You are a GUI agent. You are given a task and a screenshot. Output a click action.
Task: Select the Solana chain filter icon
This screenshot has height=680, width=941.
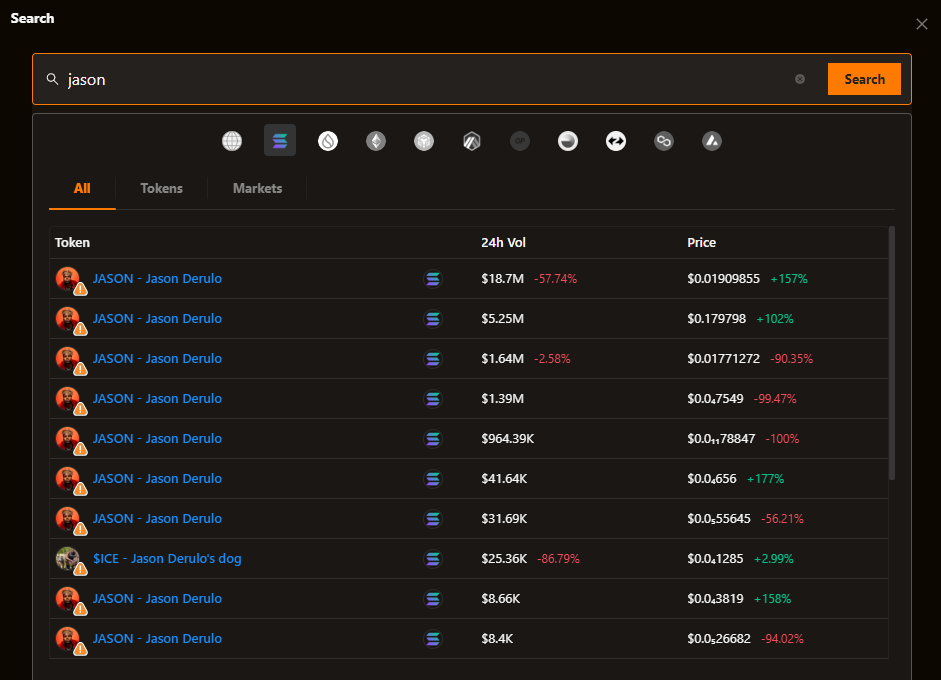point(280,140)
